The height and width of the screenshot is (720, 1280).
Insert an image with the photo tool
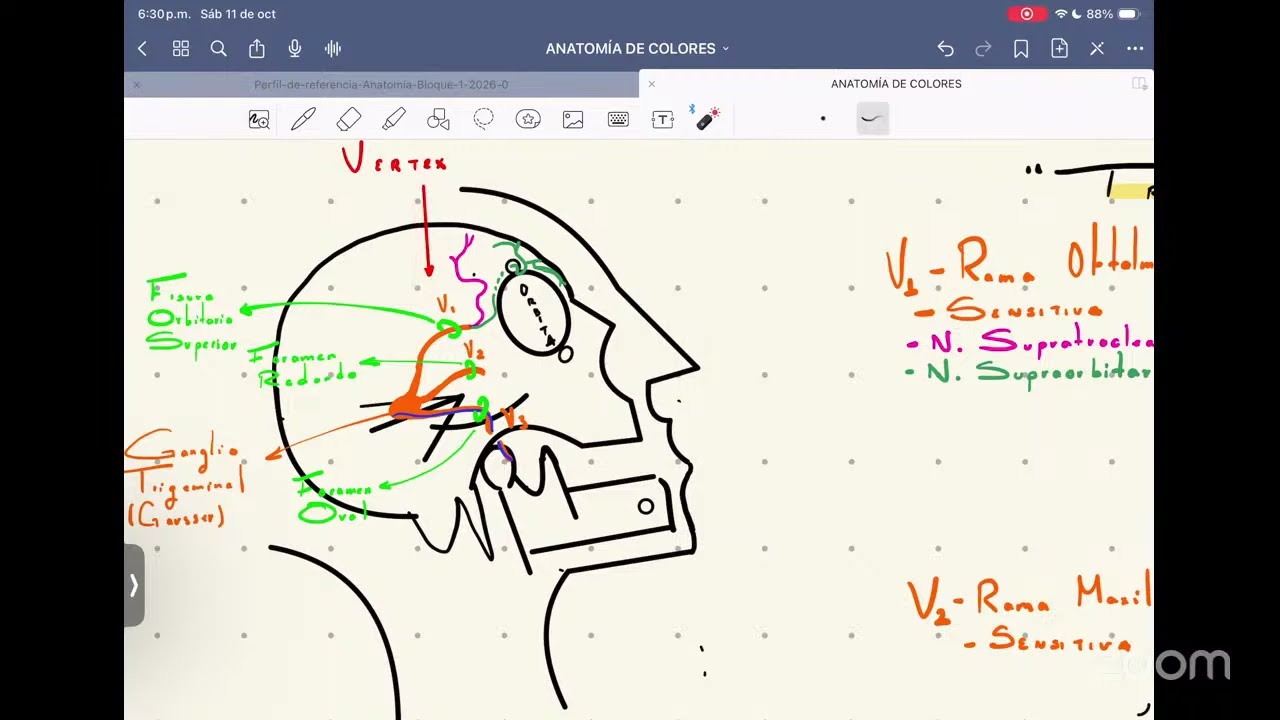[x=573, y=120]
